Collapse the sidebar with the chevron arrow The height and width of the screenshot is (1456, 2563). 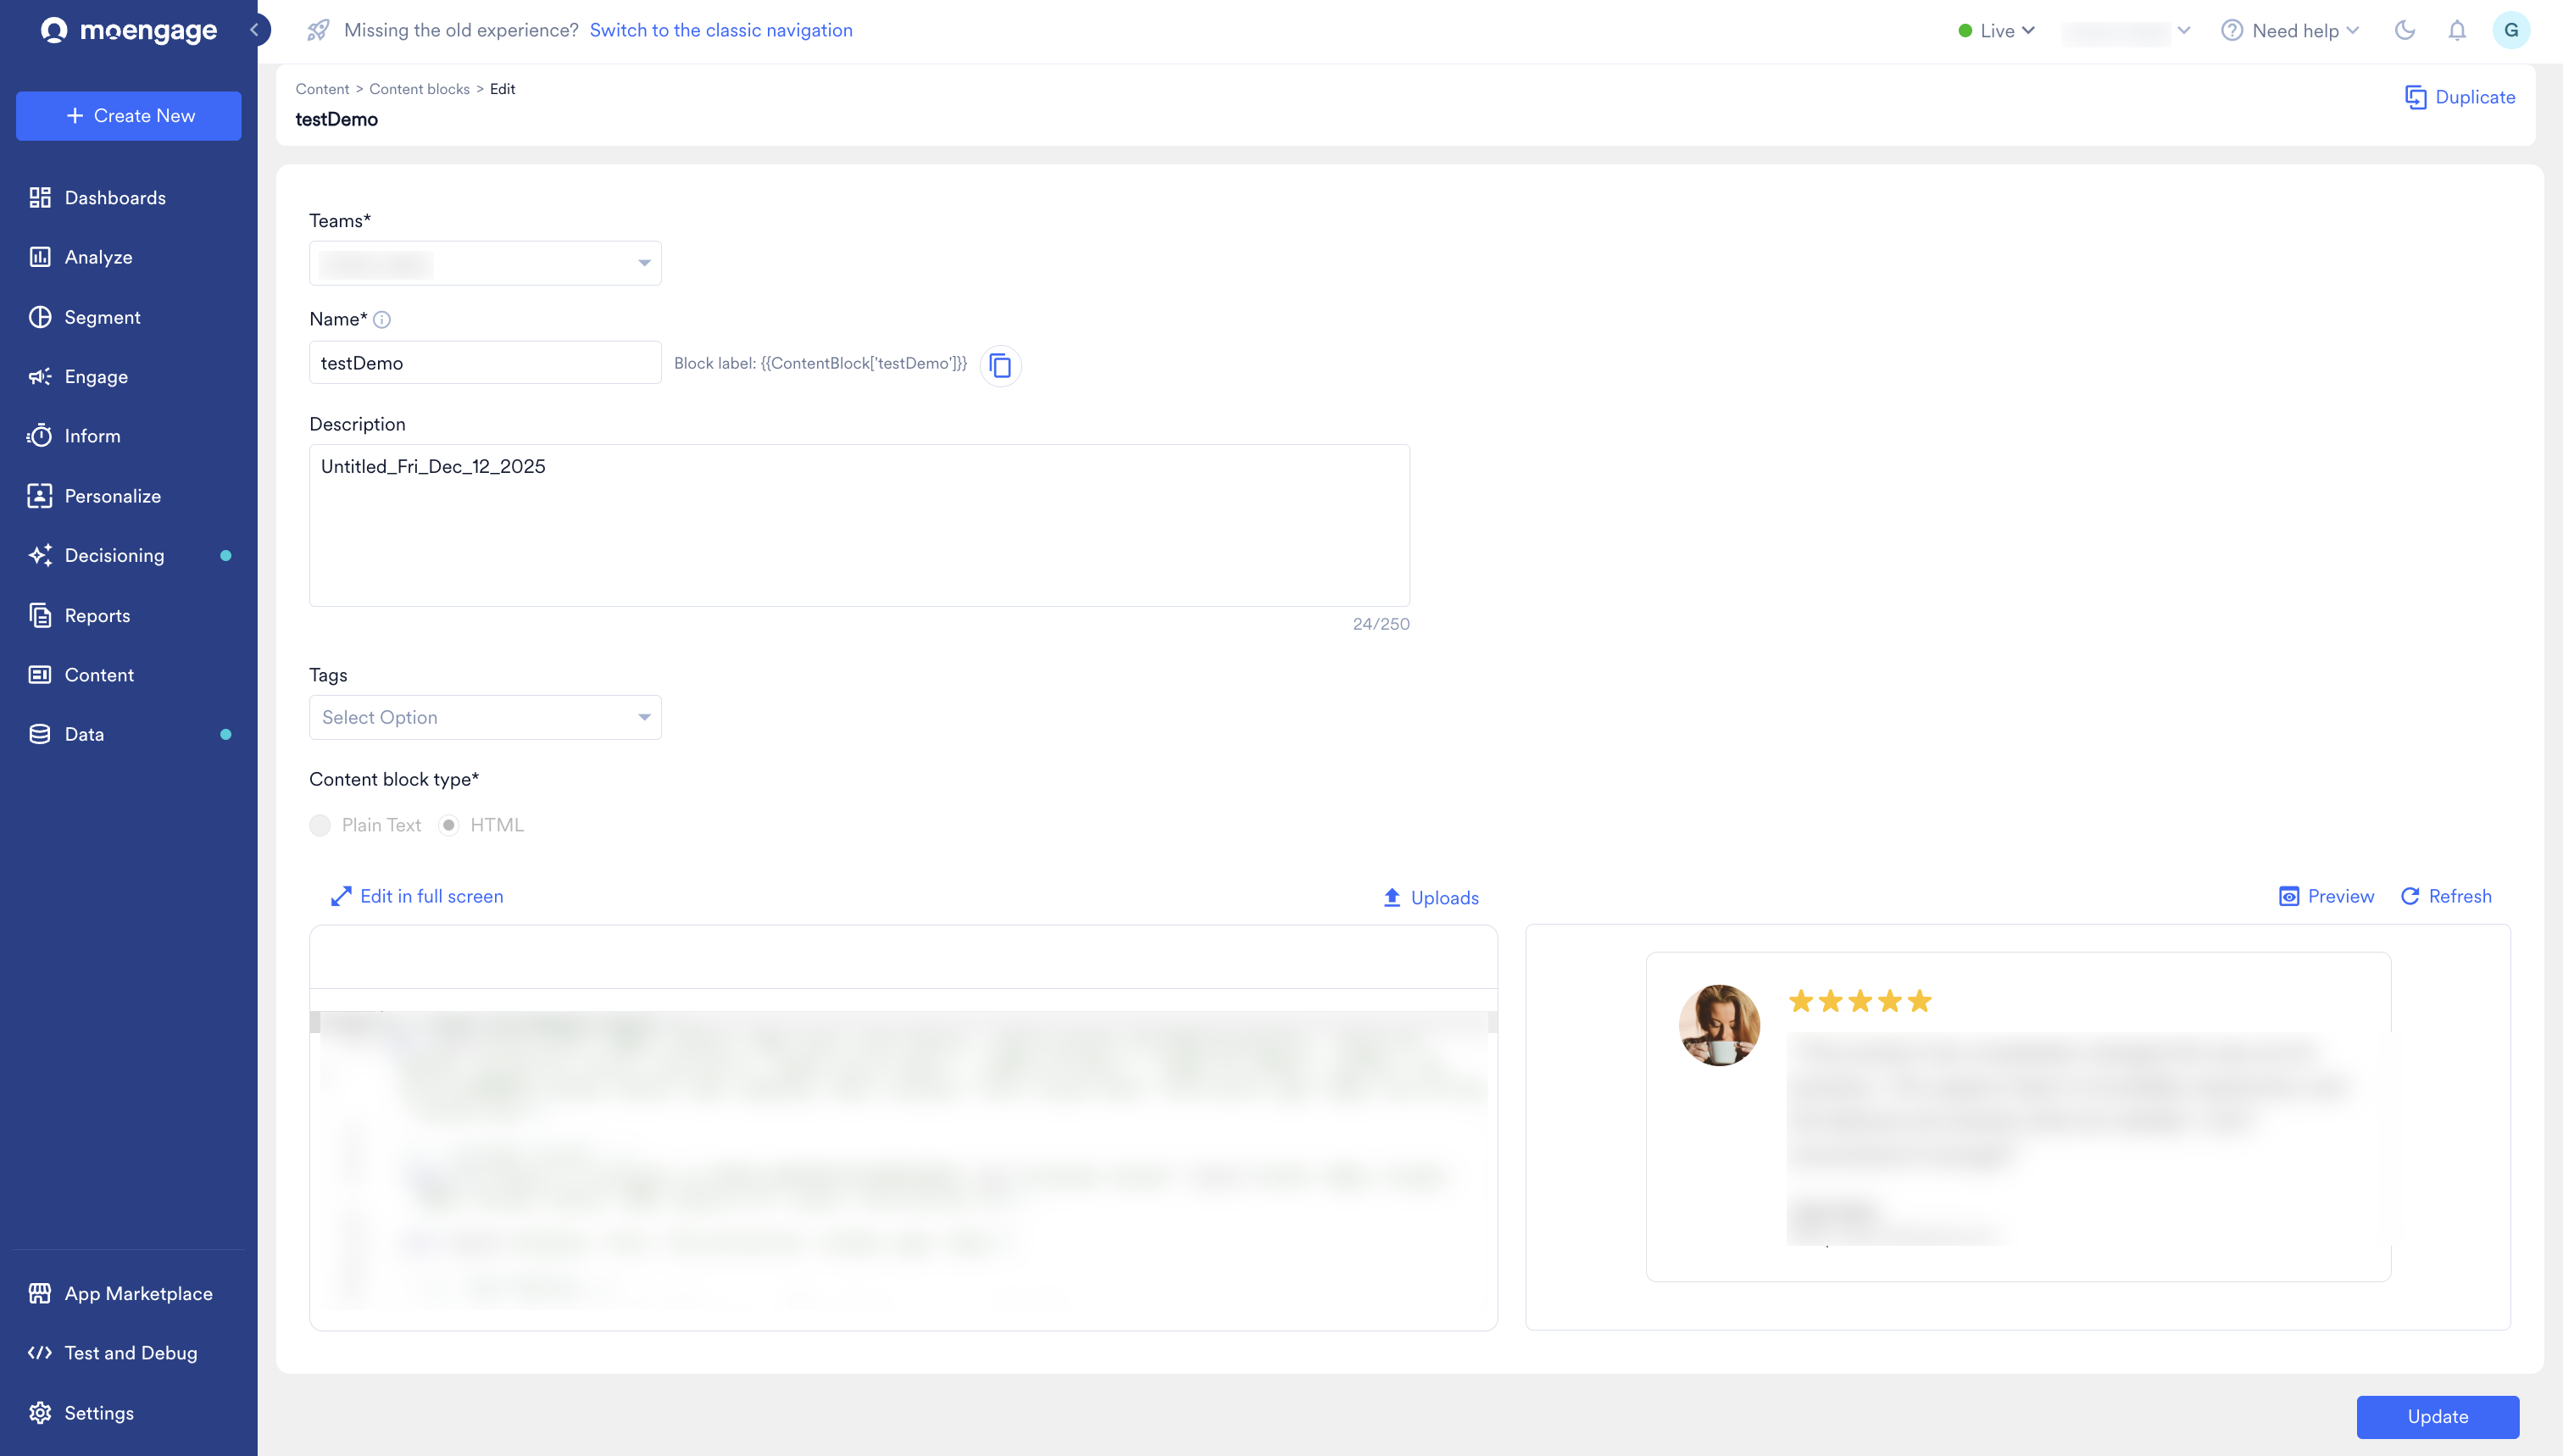[x=255, y=30]
